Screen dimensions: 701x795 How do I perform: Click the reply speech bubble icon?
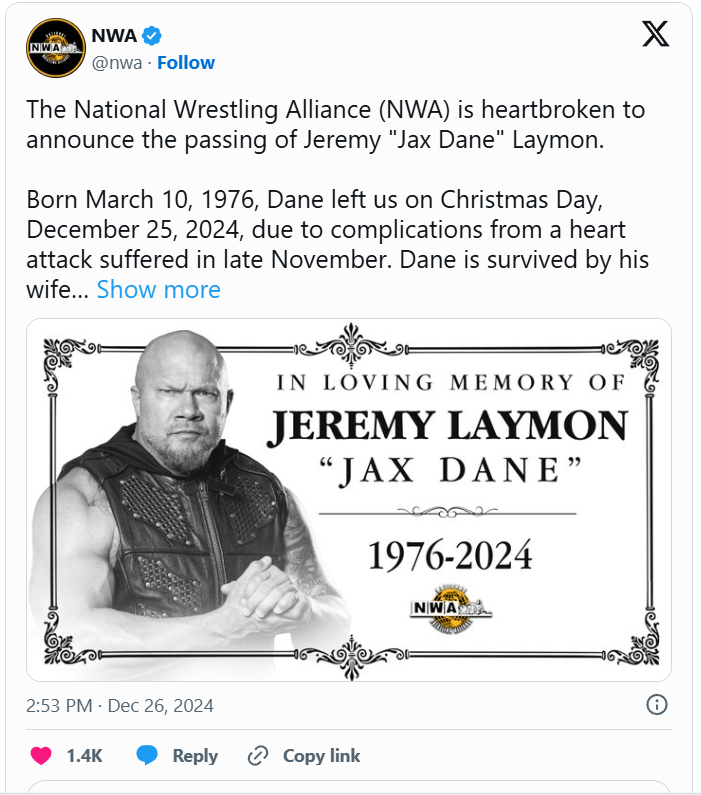coord(148,755)
